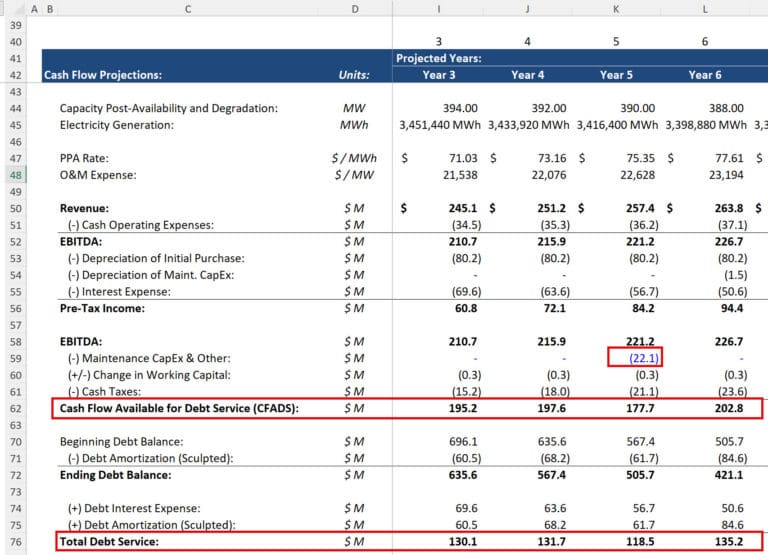
Task: Select cash taxes value (18.0)
Action: (x=555, y=391)
